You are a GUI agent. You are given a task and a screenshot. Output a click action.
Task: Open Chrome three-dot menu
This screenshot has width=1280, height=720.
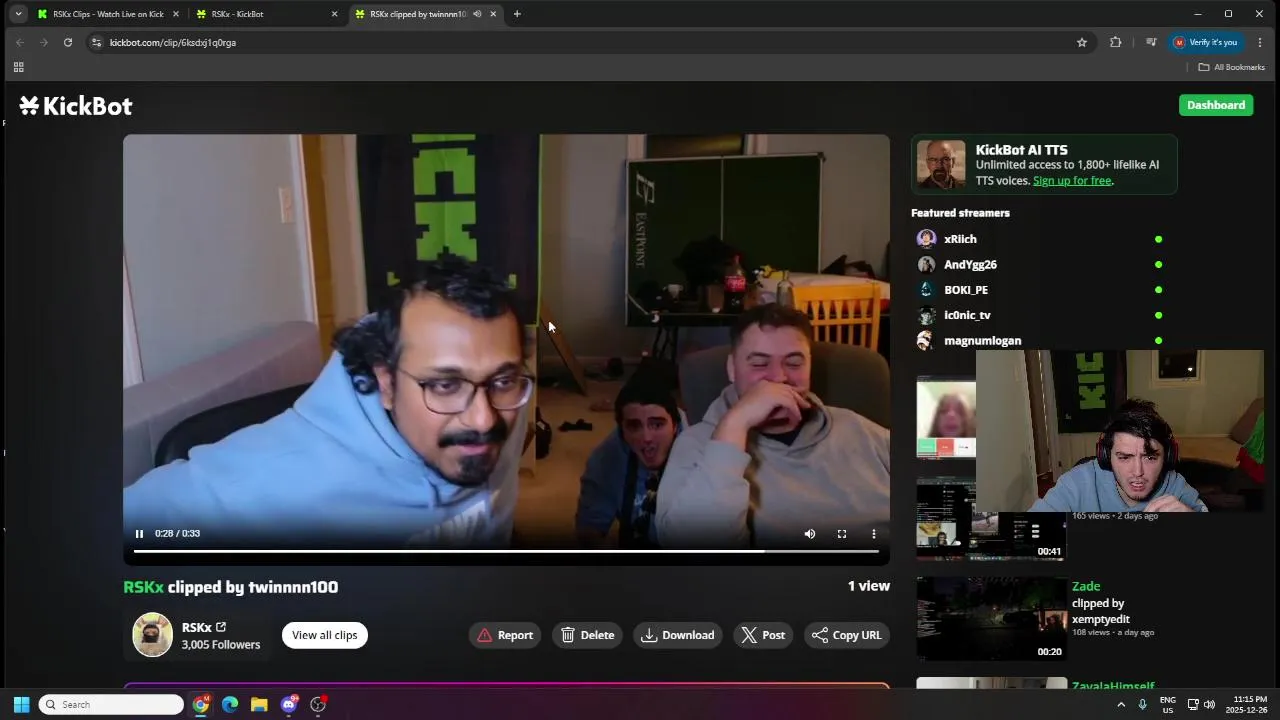(x=1260, y=42)
